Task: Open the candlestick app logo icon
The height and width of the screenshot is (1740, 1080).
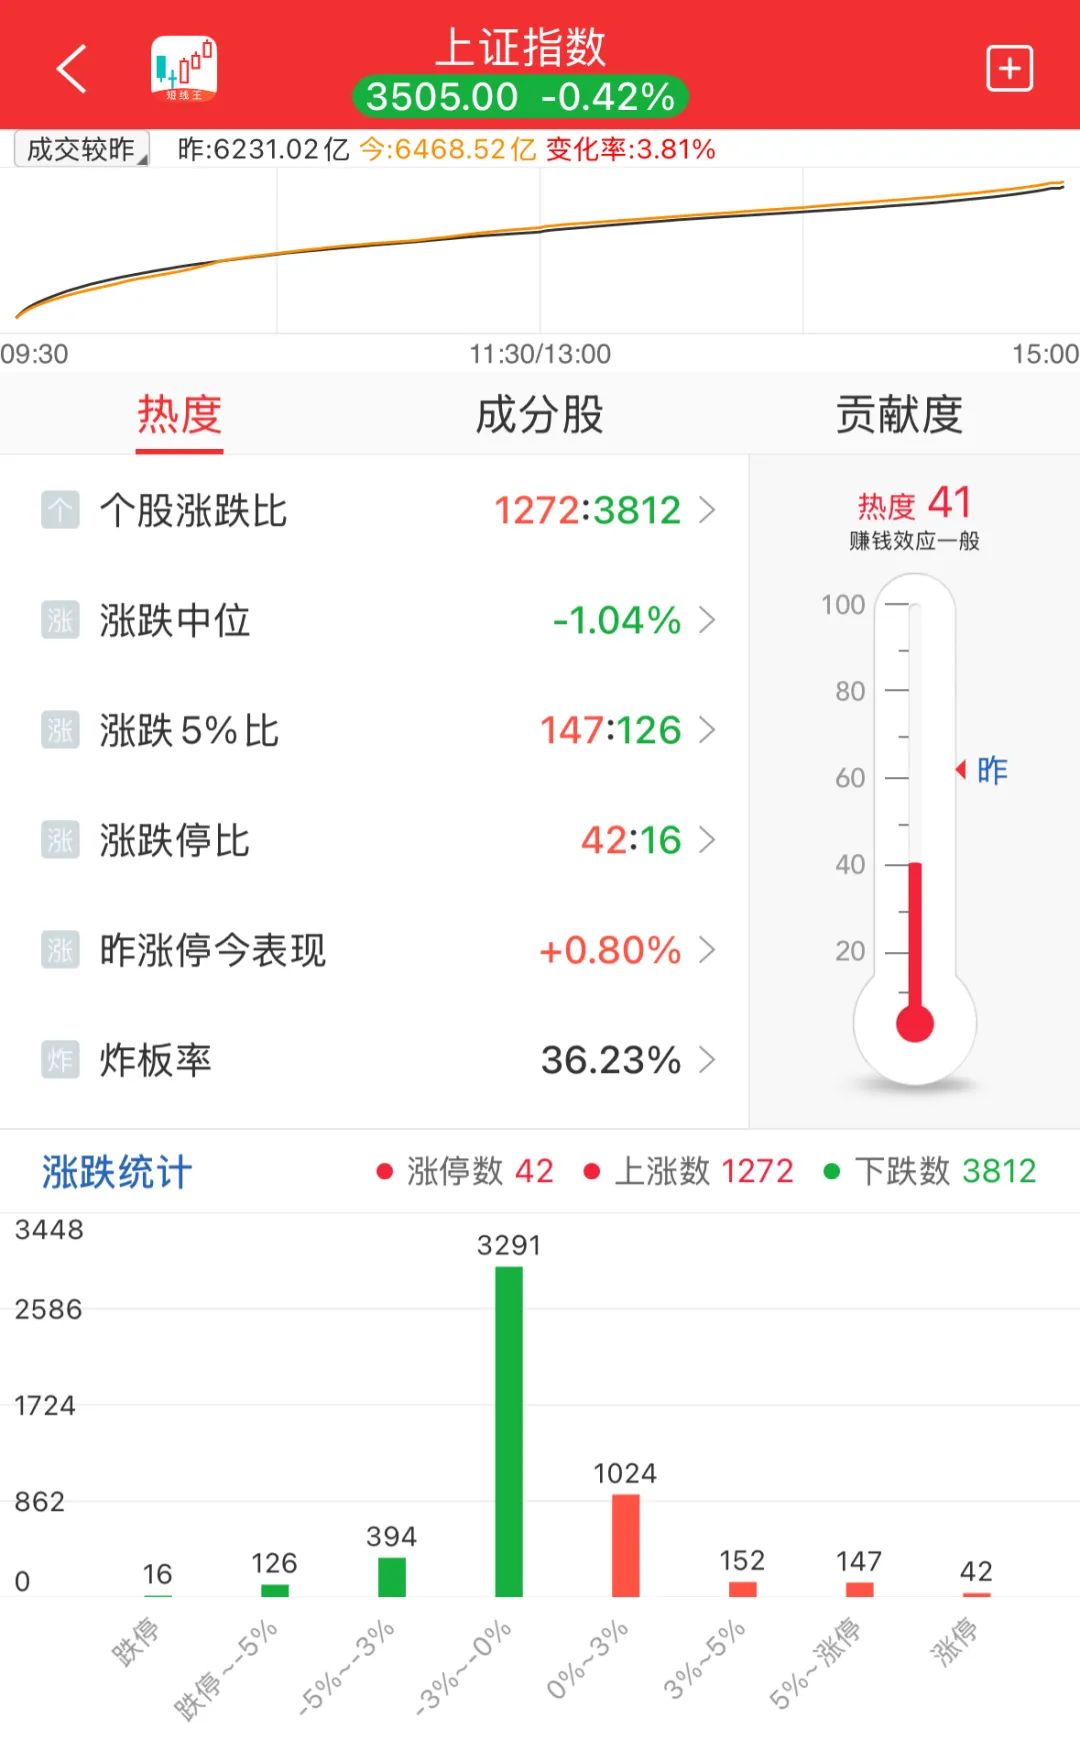Action: click(x=184, y=68)
